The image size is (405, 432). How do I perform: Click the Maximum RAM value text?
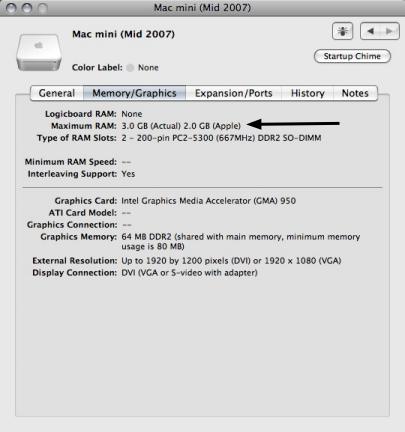[181, 126]
